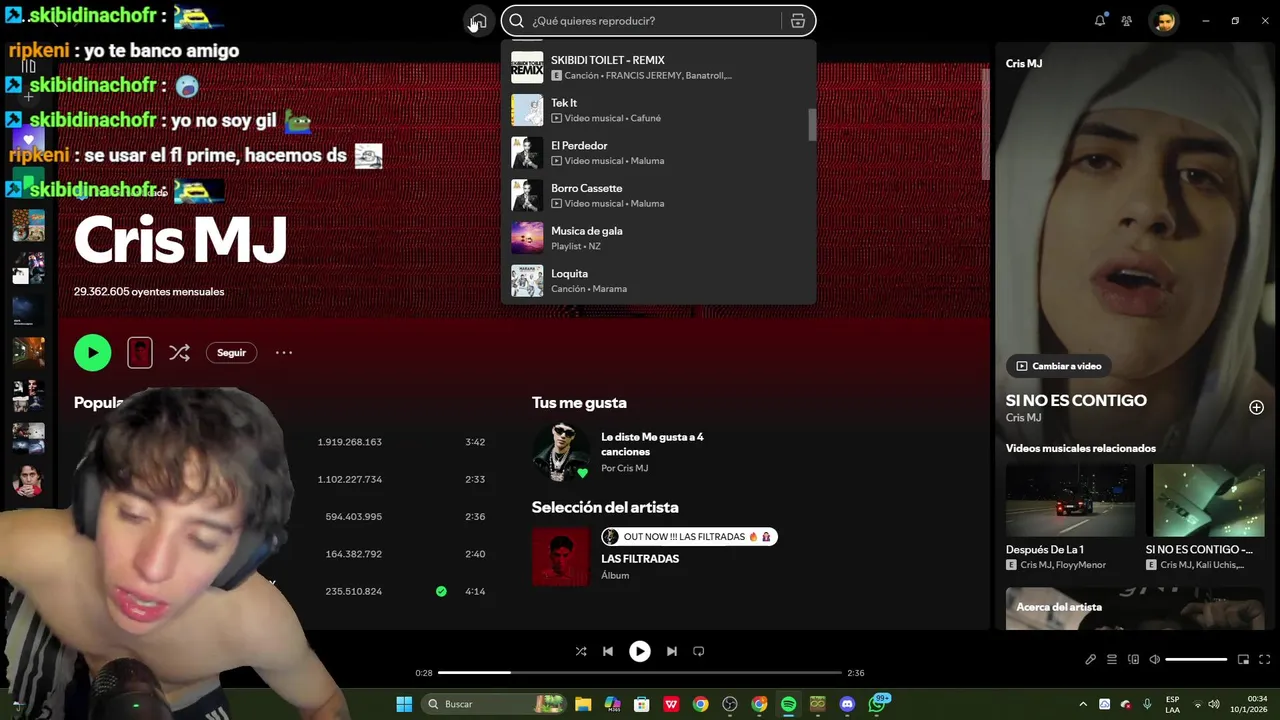Open the Liked Songs heart tile in the sidebar
This screenshot has height=720, width=1280.
[28, 140]
